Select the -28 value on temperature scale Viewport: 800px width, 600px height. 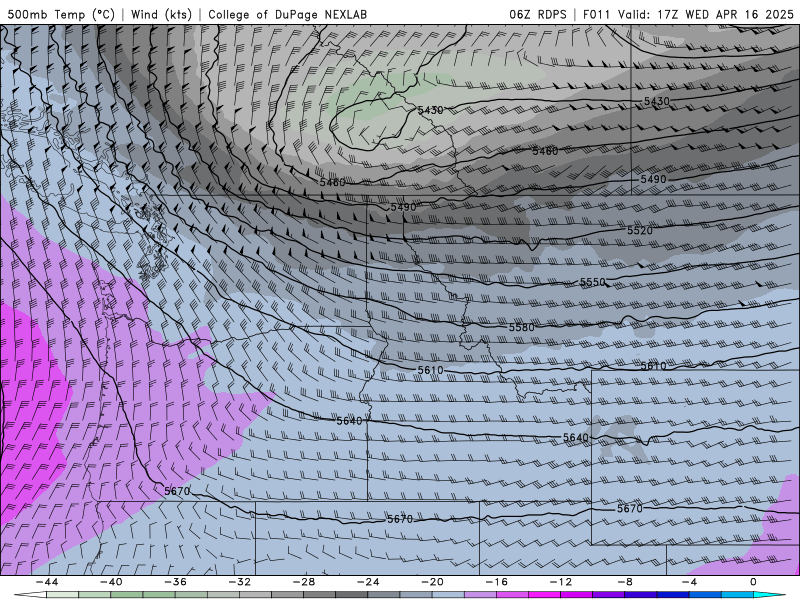coord(304,582)
